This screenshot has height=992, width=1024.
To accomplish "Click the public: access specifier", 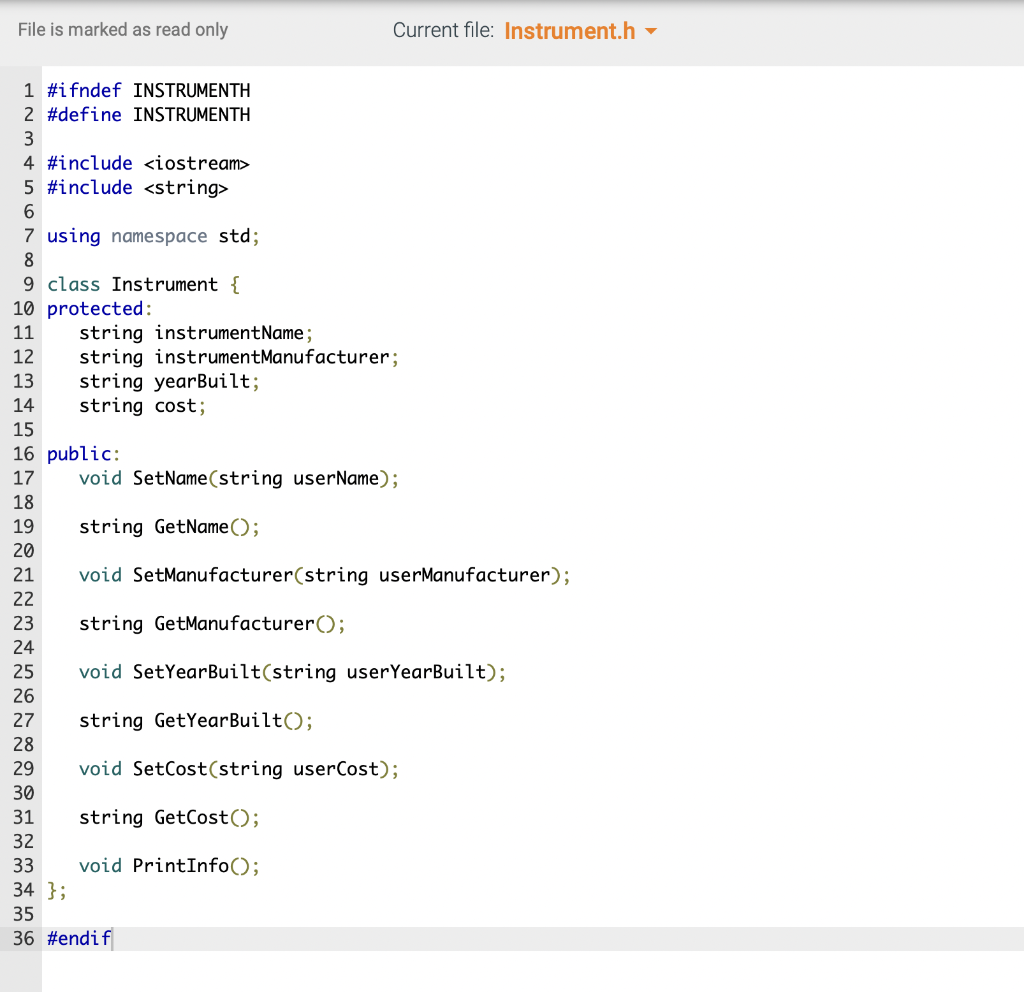I will [x=78, y=453].
